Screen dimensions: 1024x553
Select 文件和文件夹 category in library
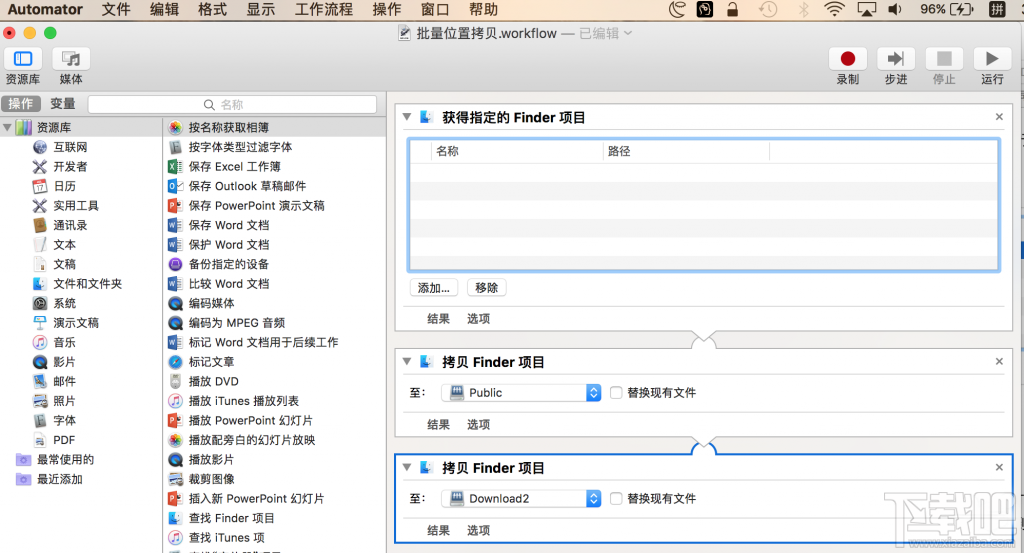[x=88, y=284]
